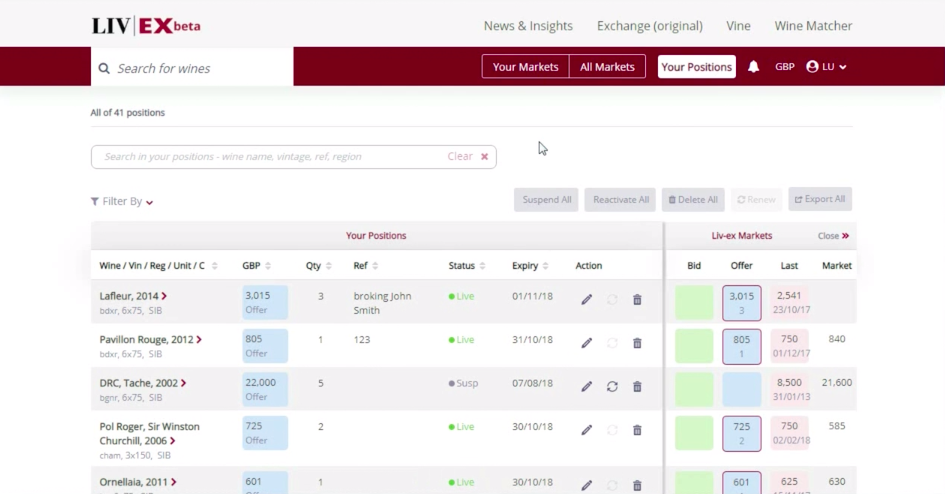The image size is (945, 494).
Task: Delete the Ornellaia 2011 position
Action: point(637,485)
